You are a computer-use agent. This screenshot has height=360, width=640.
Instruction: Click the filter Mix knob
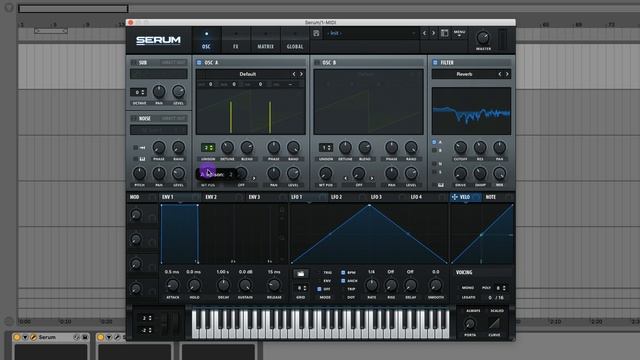tap(500, 173)
